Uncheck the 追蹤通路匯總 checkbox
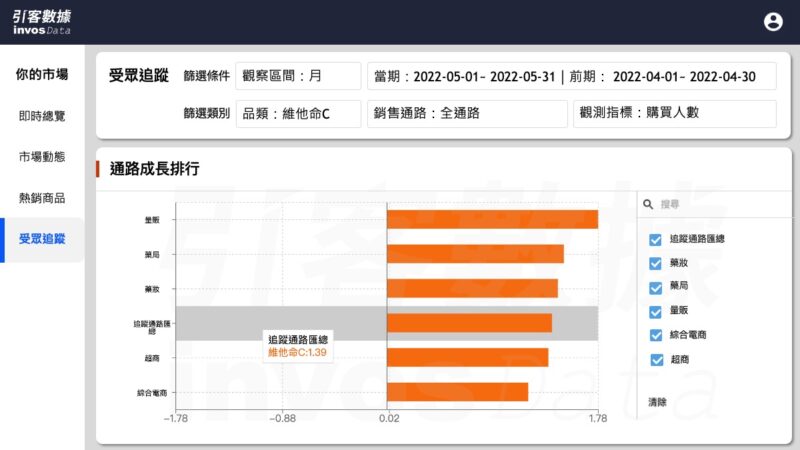The height and width of the screenshot is (450, 800). pos(655,240)
